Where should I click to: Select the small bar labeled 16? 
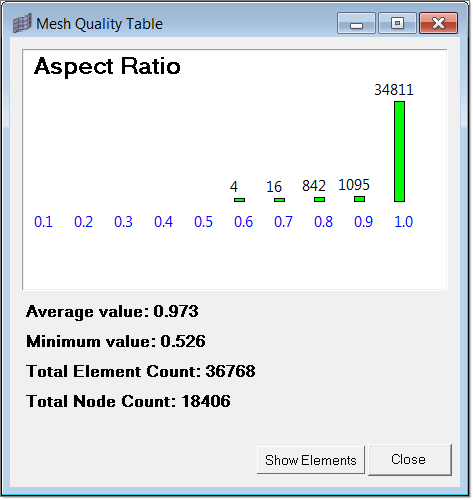279,200
